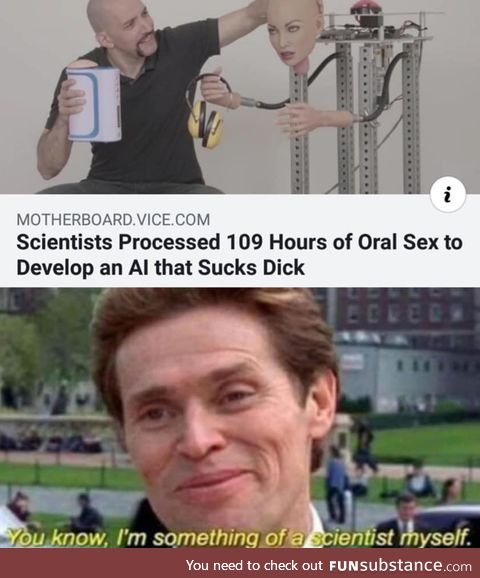Click the people sitting on the lawn, left side

point(52,442)
